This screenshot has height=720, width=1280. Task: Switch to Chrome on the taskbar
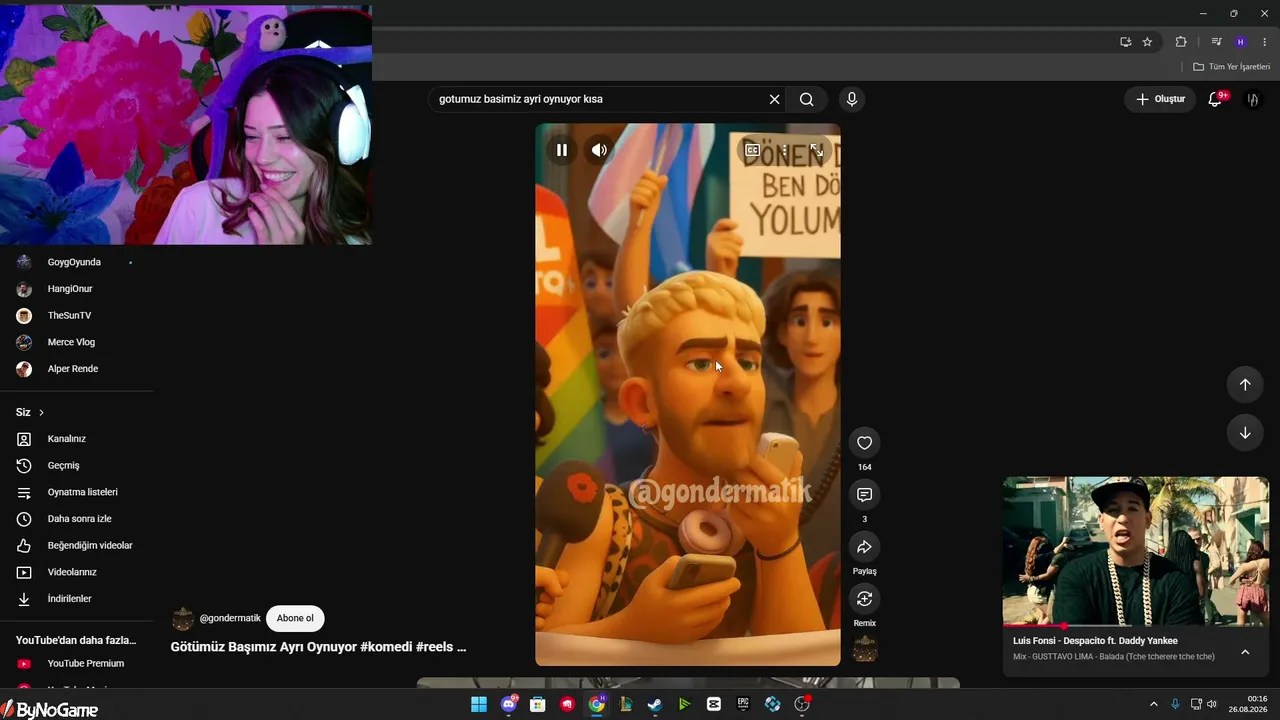coord(597,705)
